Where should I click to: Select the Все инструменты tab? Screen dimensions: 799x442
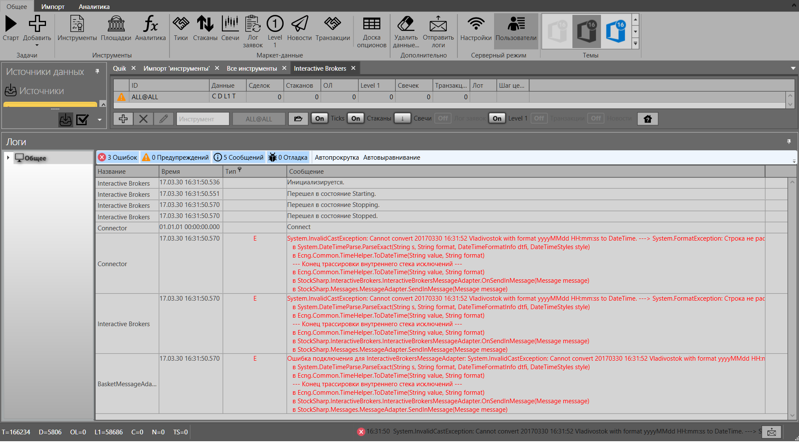click(x=251, y=69)
